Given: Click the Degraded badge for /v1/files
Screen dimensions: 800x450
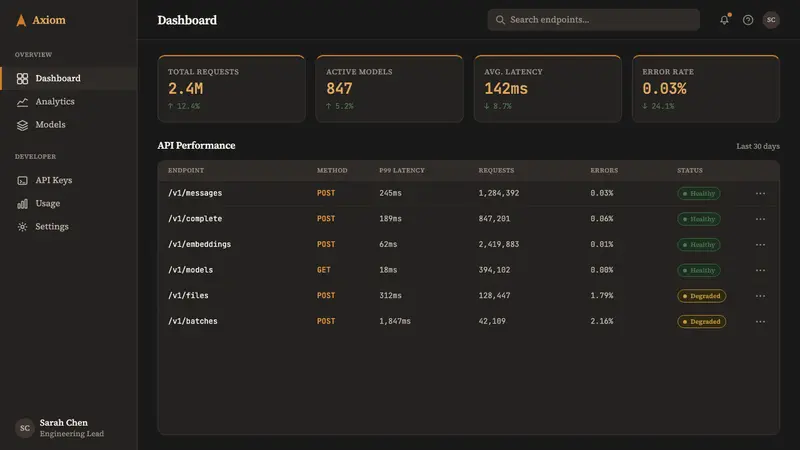Looking at the screenshot, I should pyautogui.click(x=702, y=296).
